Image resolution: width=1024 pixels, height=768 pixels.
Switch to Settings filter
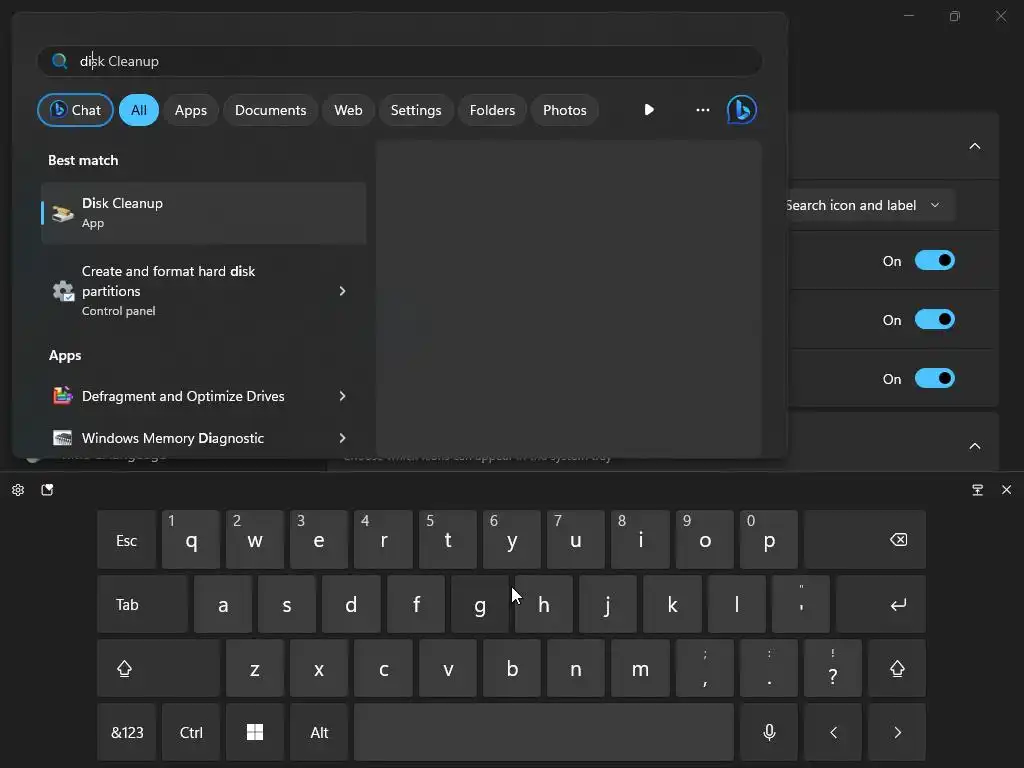416,110
